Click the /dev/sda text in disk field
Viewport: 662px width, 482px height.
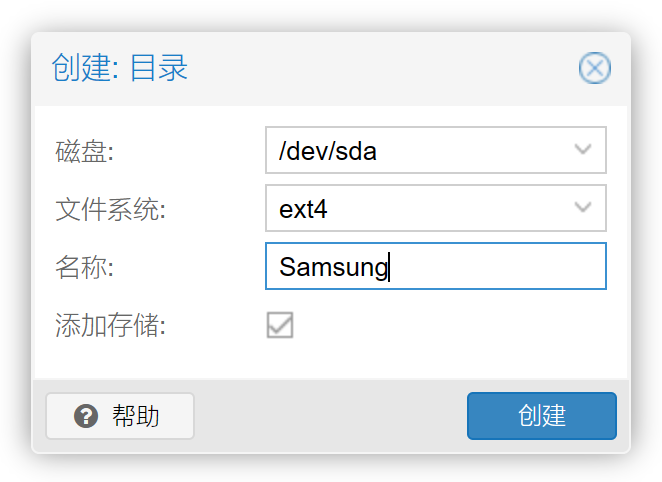click(328, 151)
